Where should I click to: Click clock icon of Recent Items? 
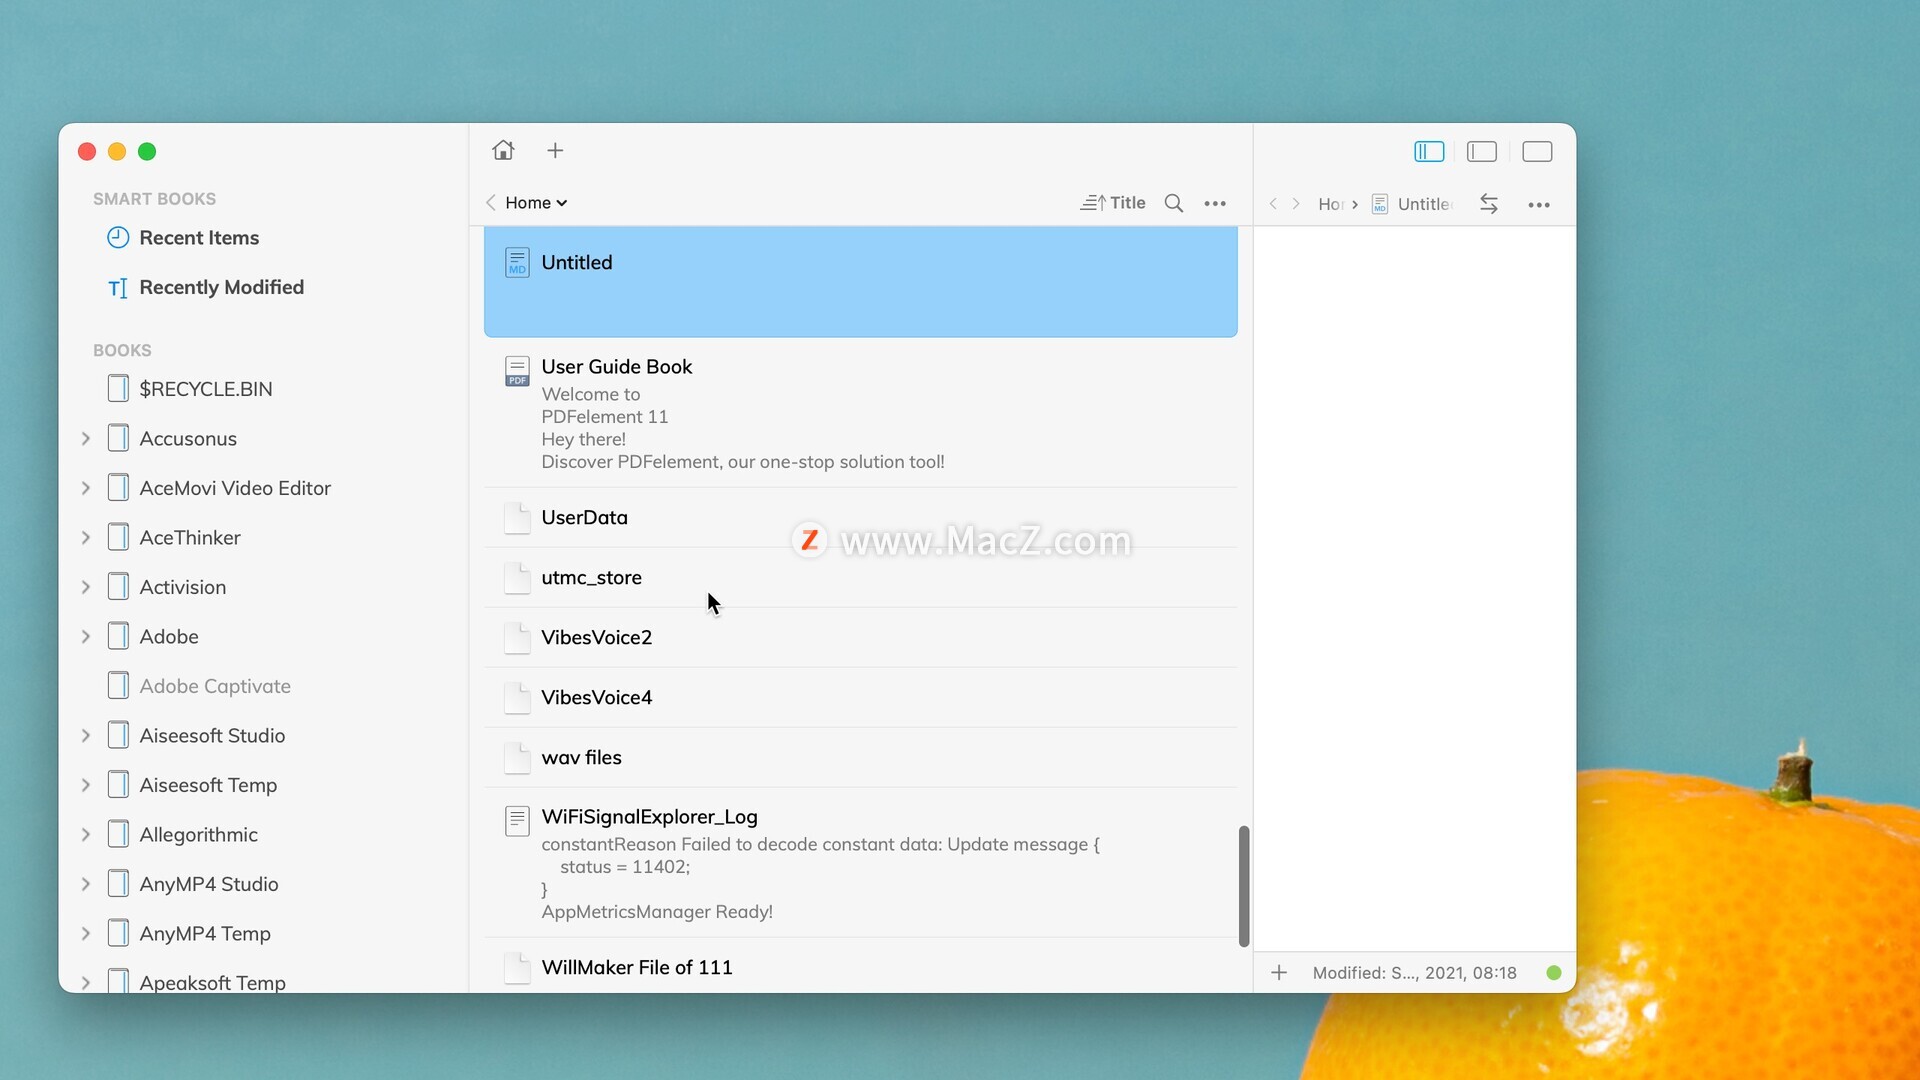(x=118, y=238)
